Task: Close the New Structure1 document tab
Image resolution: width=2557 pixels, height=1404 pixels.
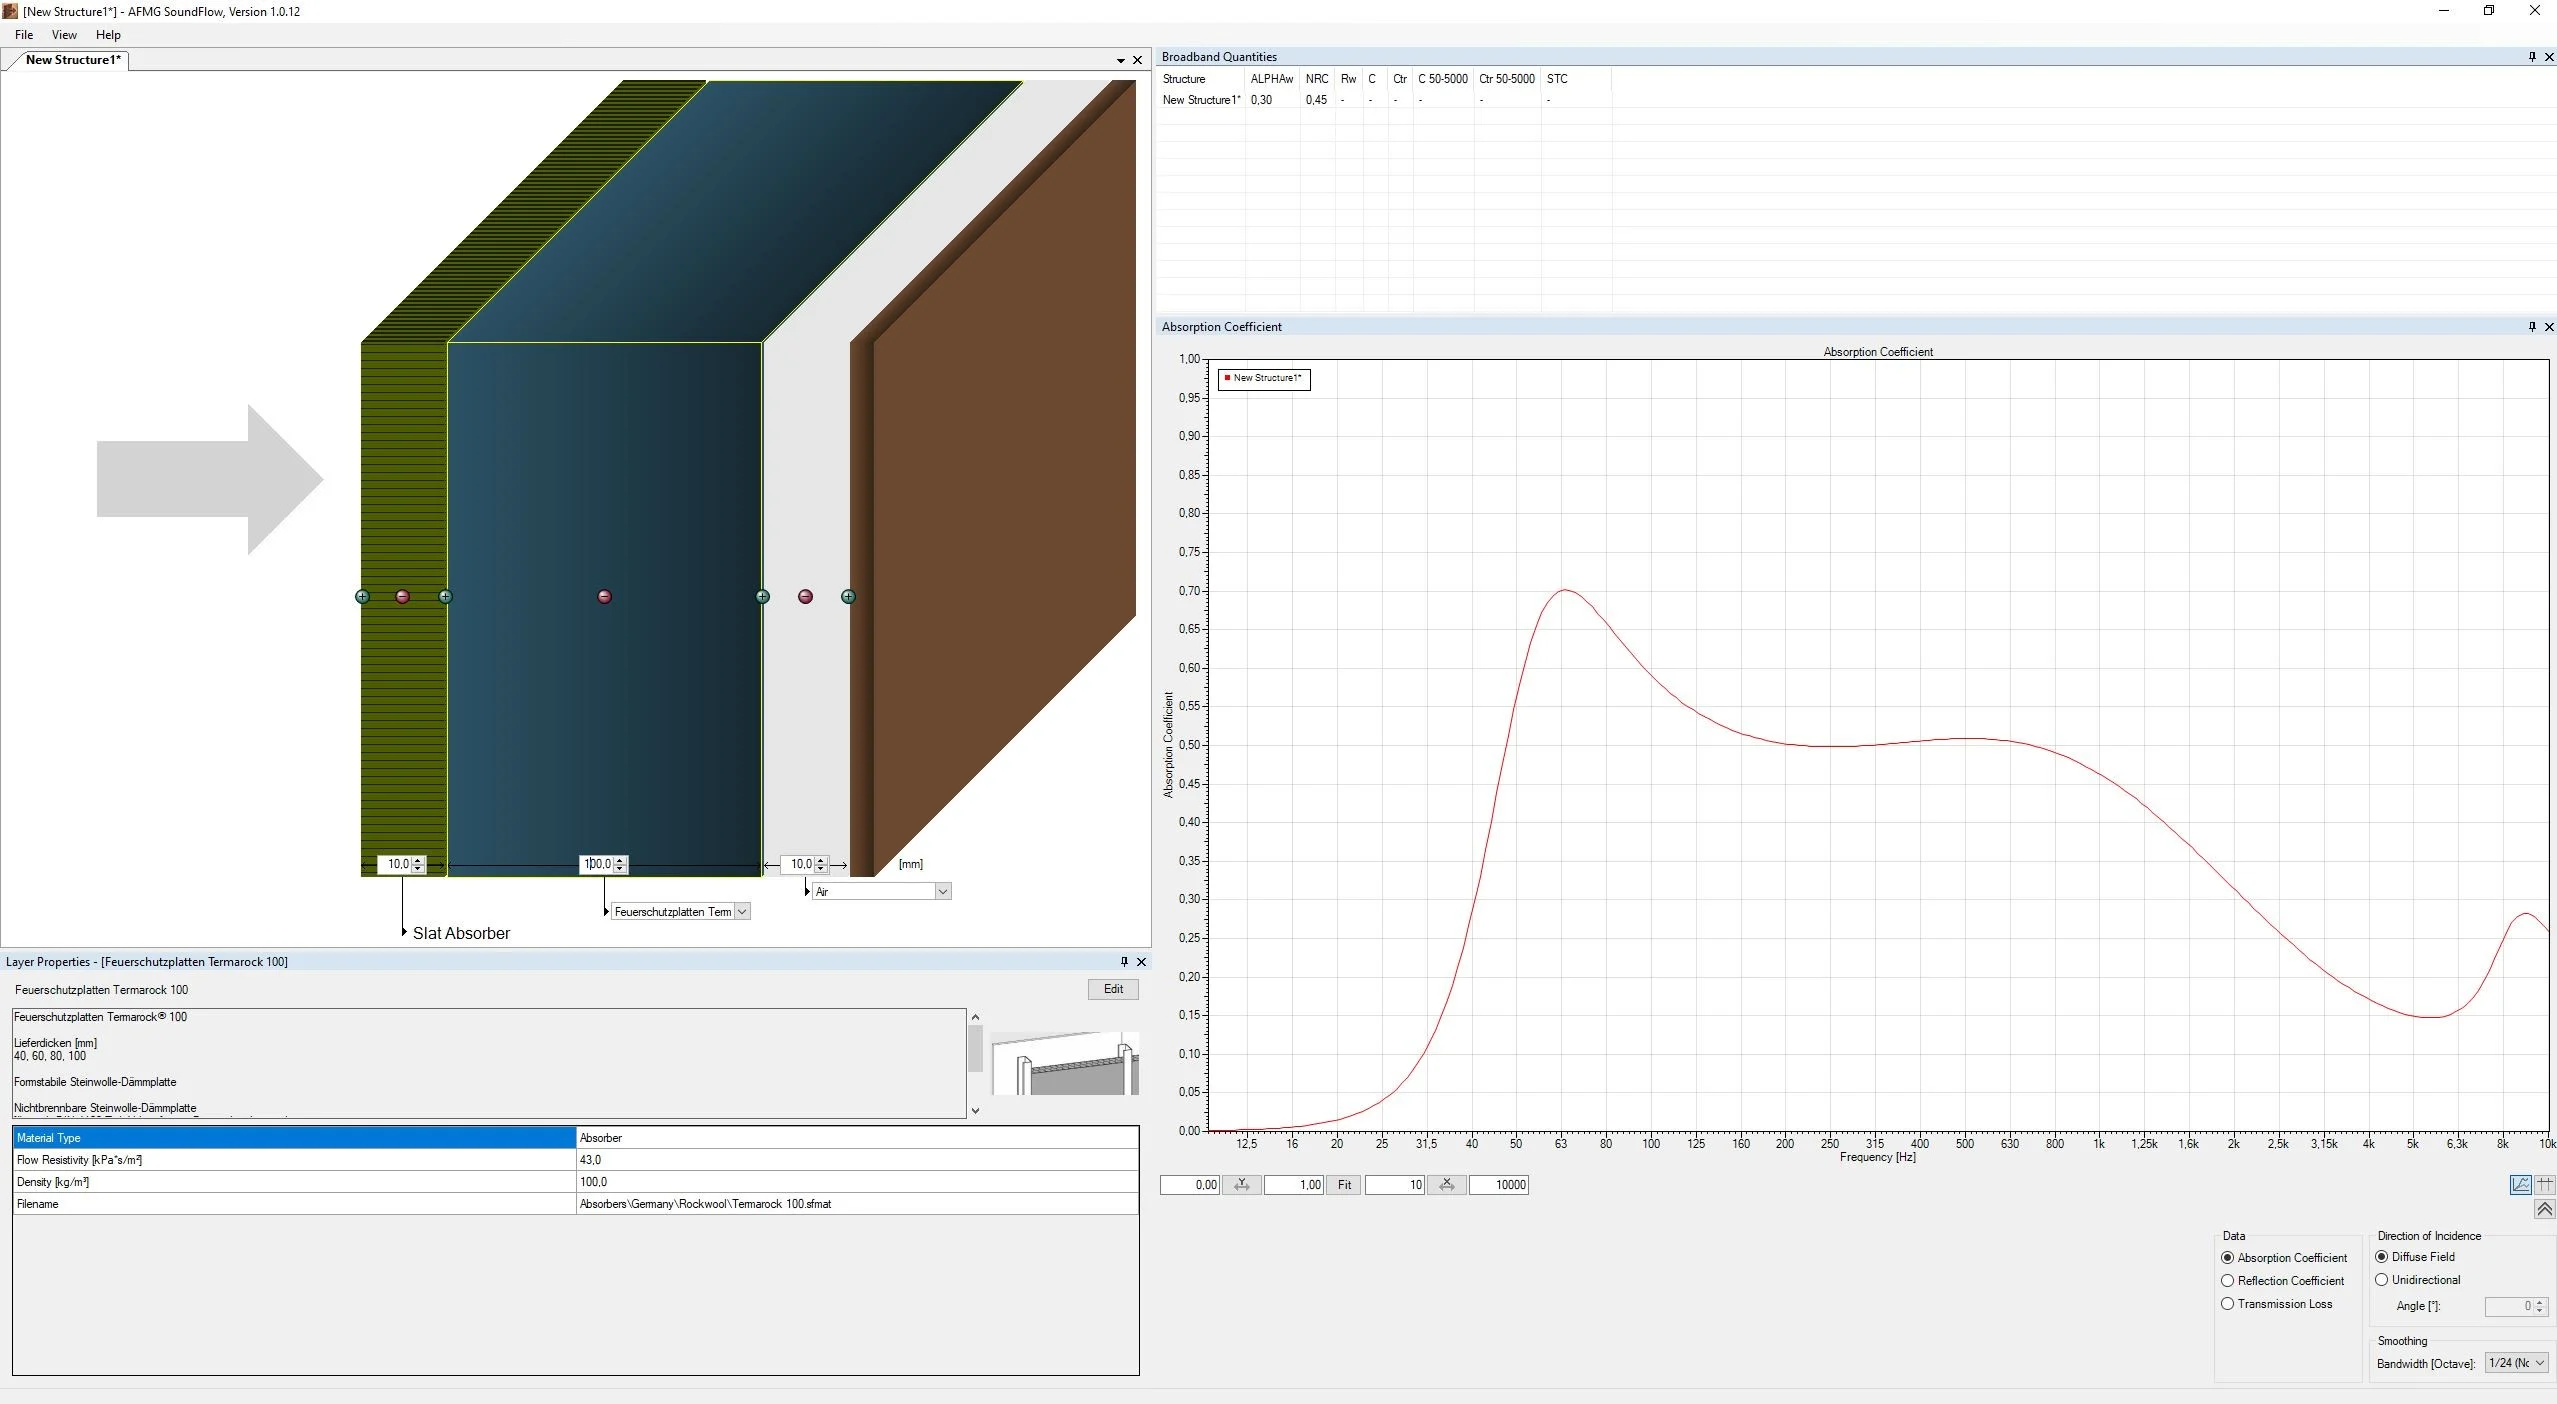Action: [x=1137, y=60]
